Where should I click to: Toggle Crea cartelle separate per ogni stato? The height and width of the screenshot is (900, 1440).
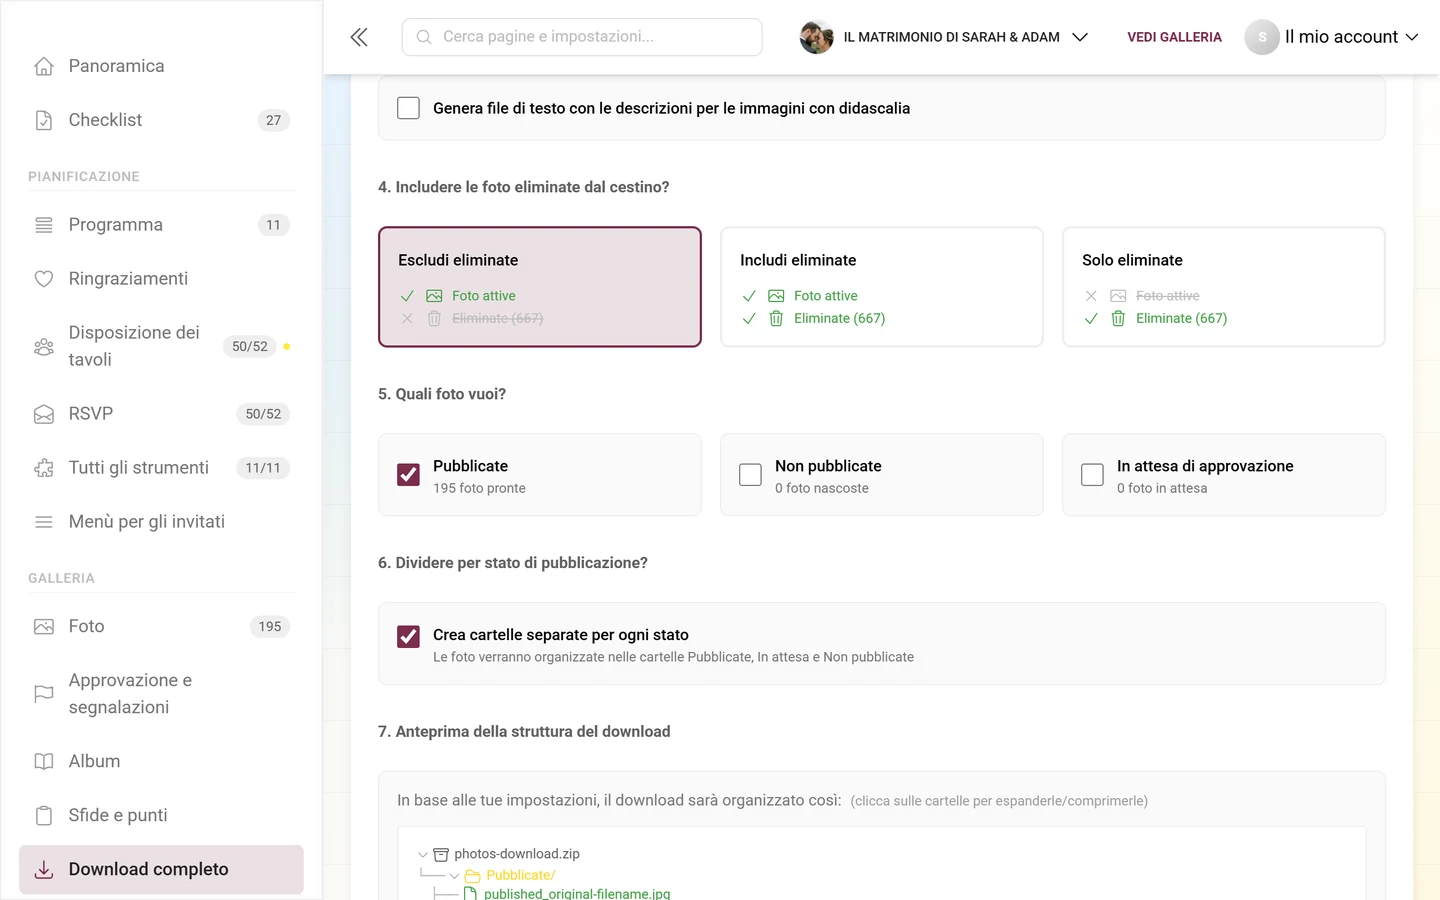coord(408,636)
